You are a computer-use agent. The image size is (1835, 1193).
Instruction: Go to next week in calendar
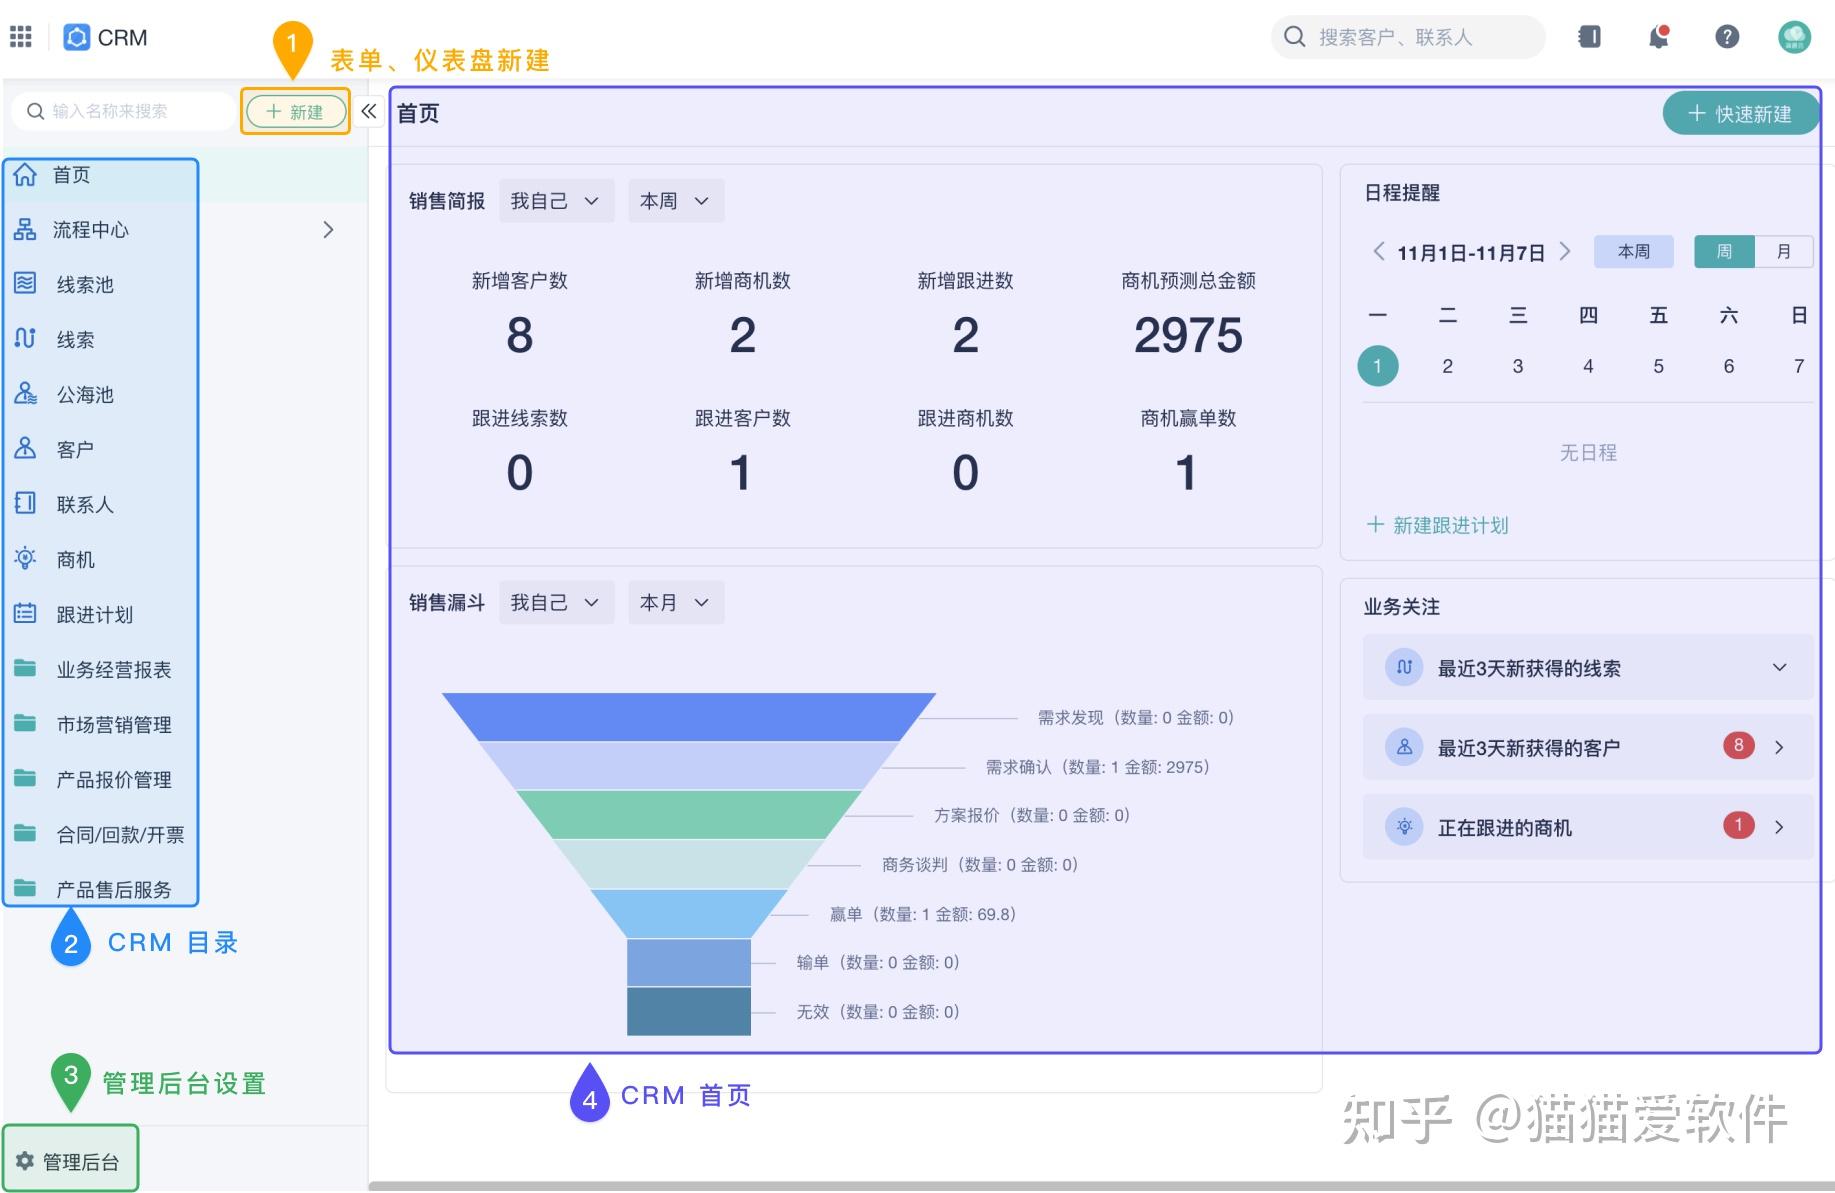tap(1565, 251)
